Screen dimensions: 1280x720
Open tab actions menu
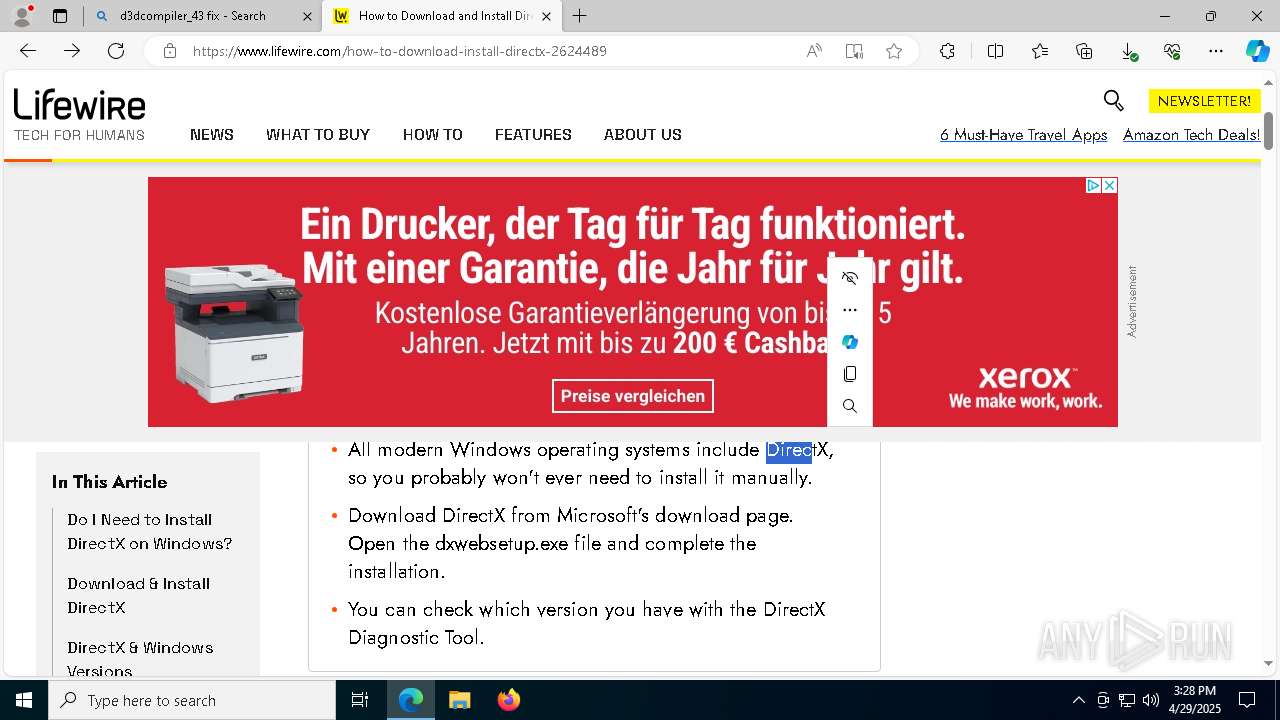point(60,16)
